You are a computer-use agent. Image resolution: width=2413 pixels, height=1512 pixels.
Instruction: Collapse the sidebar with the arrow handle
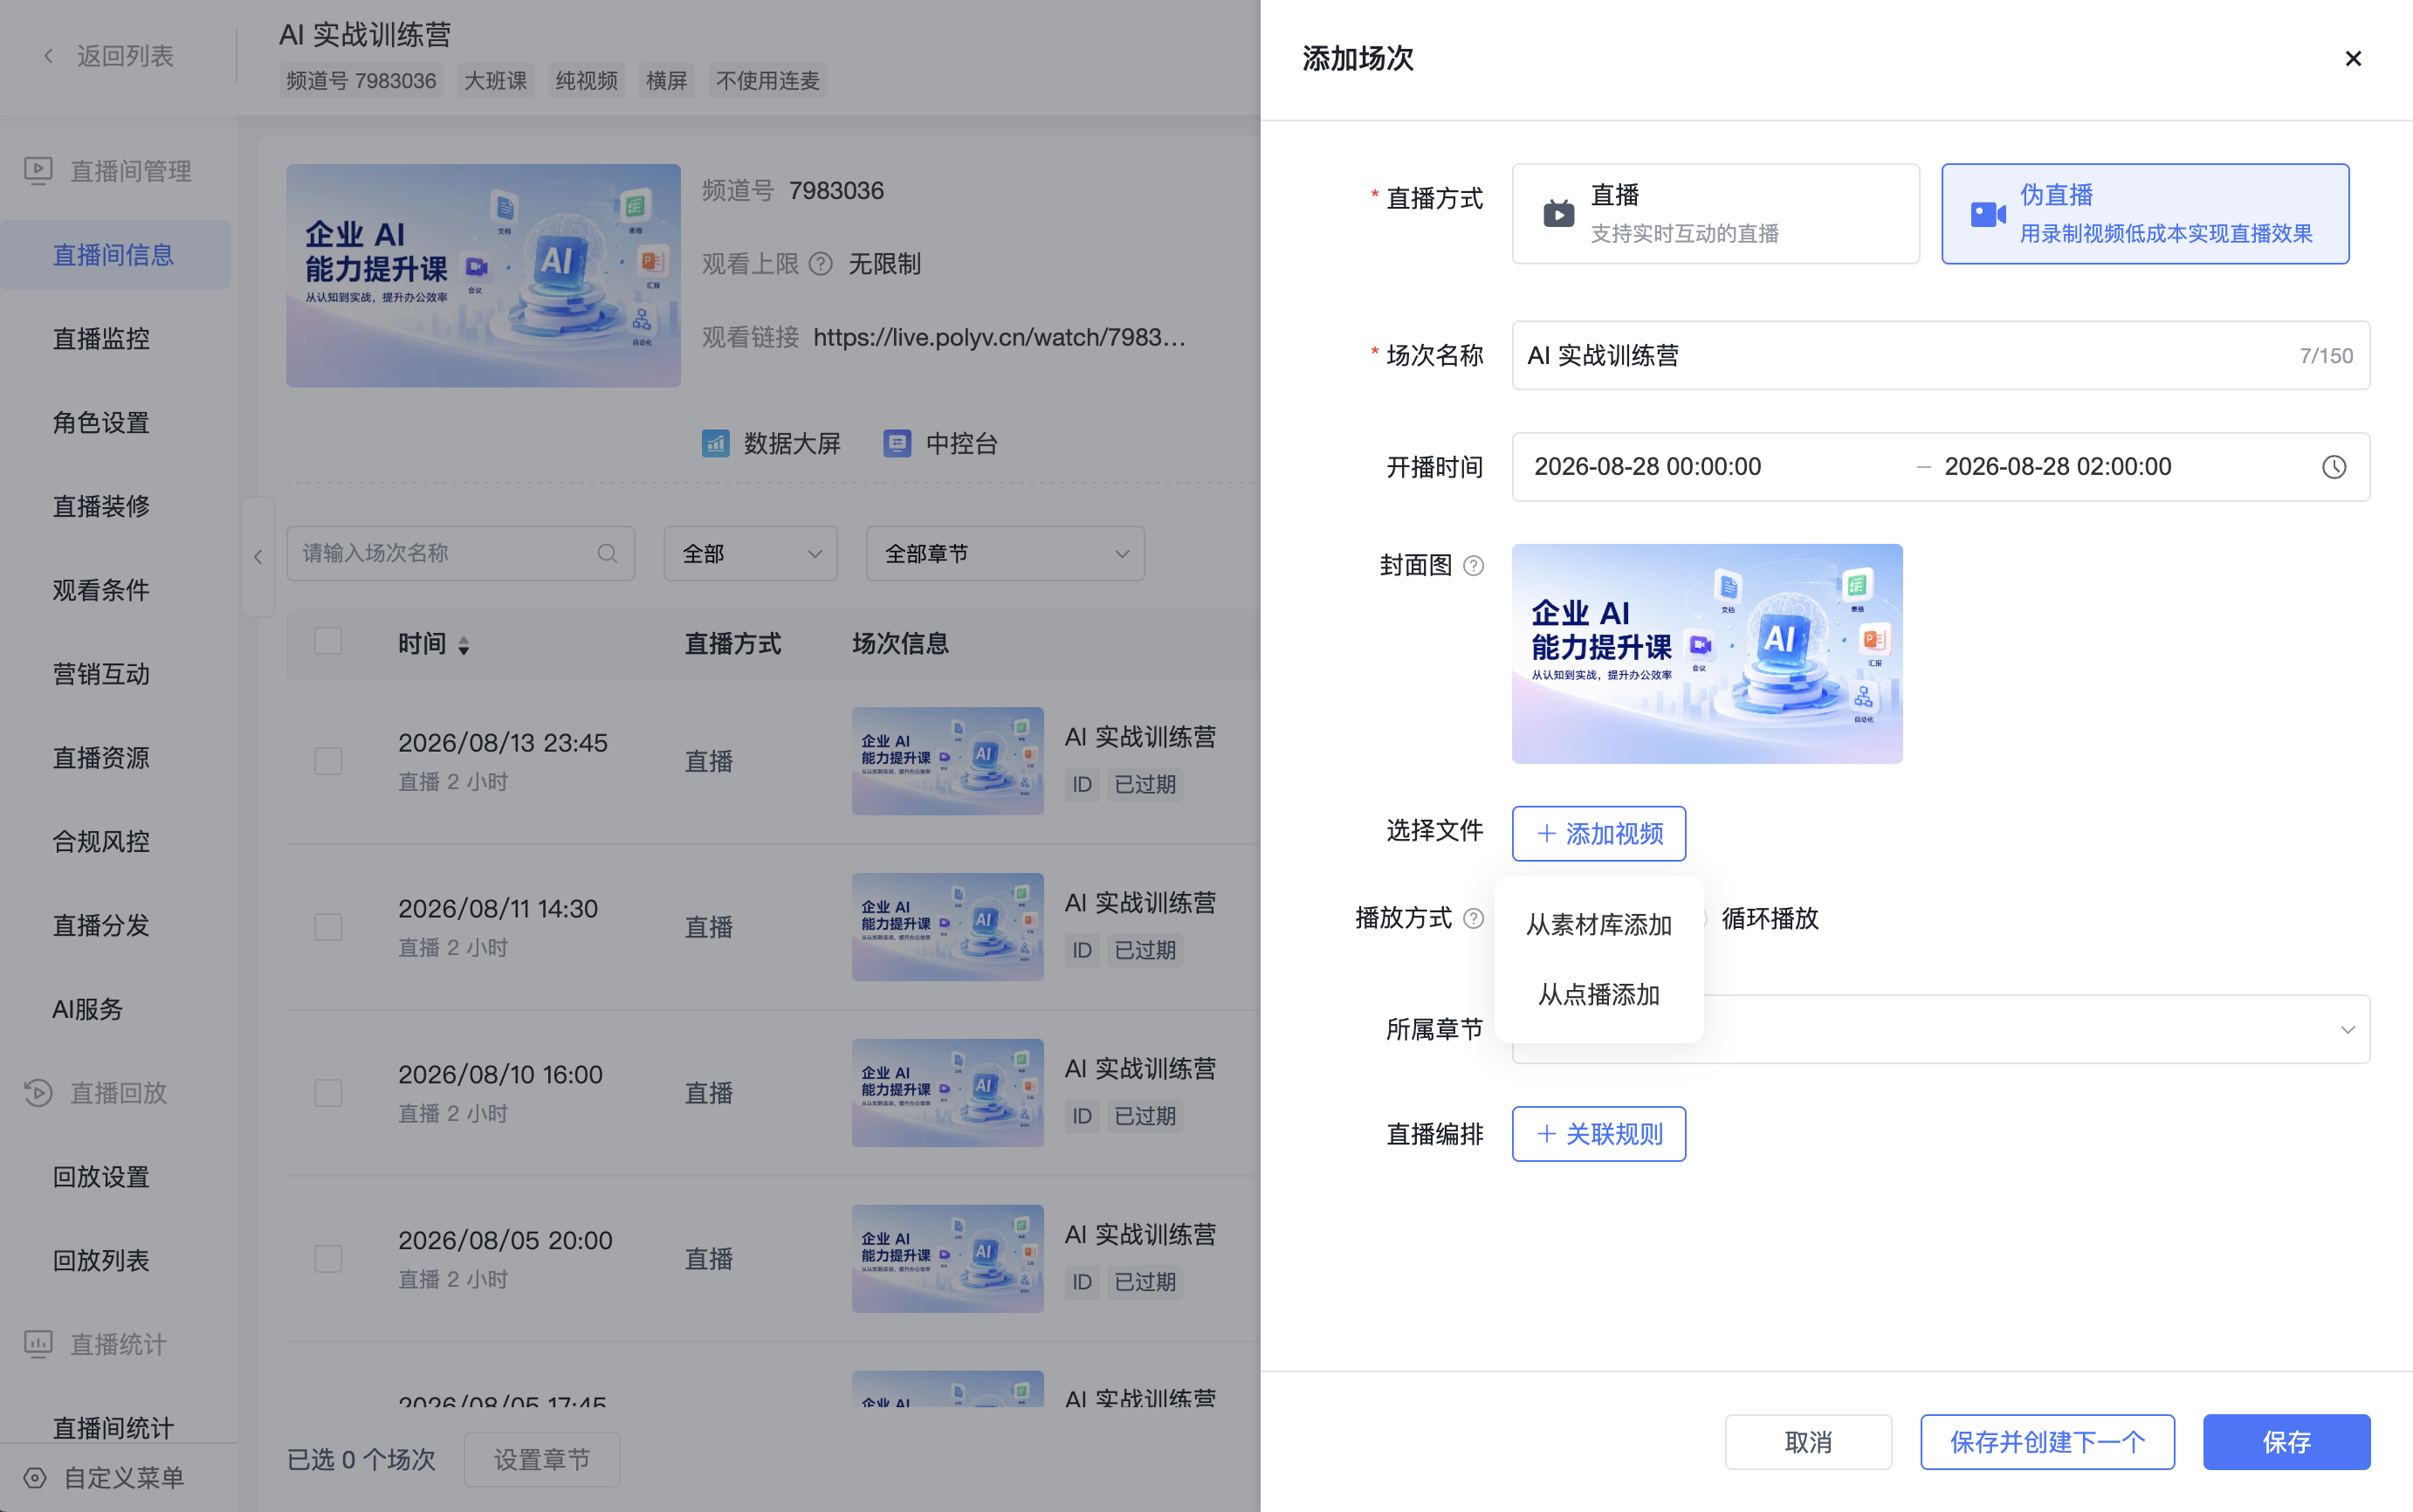tap(258, 557)
